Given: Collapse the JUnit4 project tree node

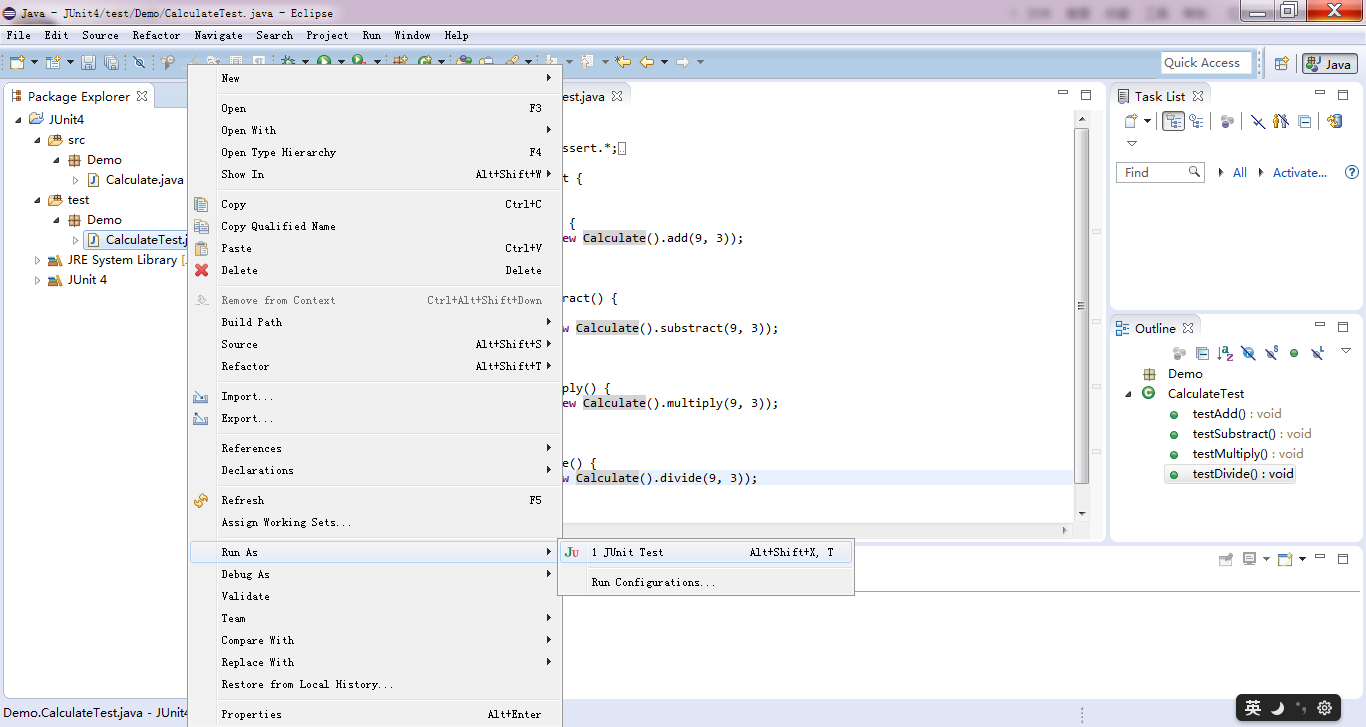Looking at the screenshot, I should [x=20, y=120].
